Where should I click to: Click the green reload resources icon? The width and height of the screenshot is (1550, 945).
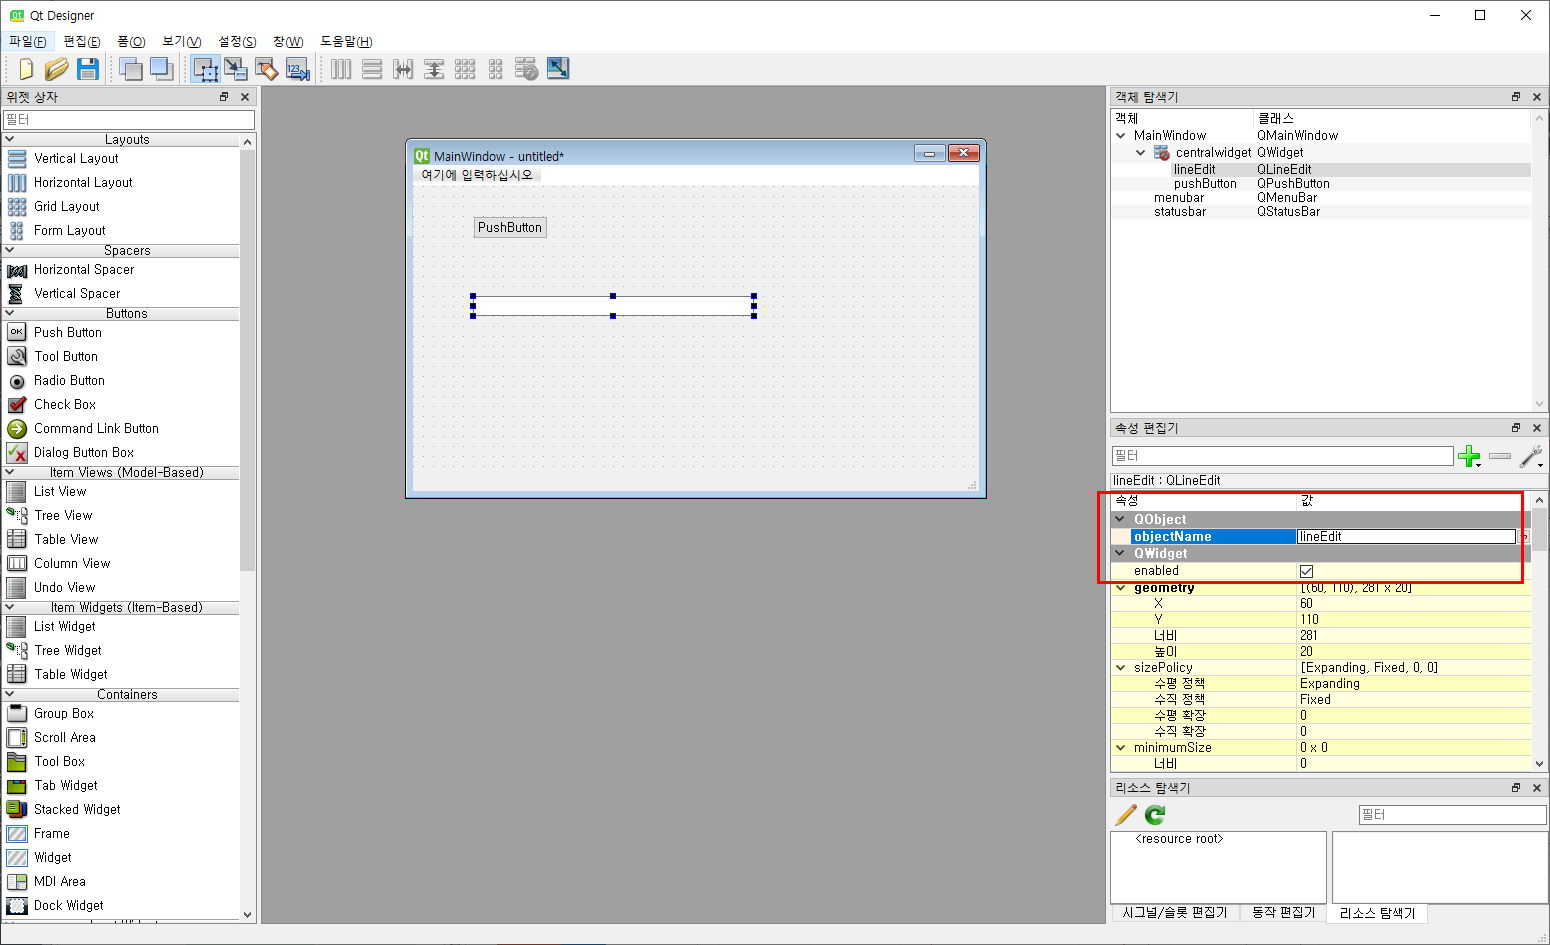pyautogui.click(x=1155, y=815)
